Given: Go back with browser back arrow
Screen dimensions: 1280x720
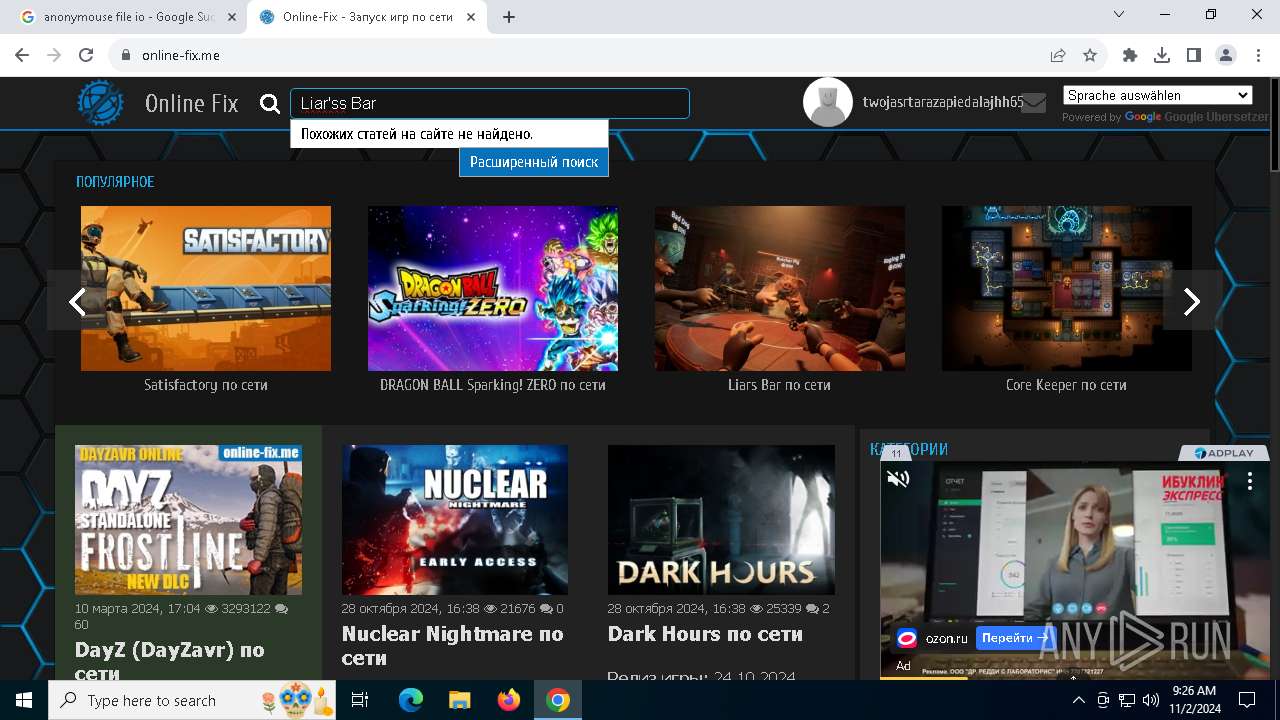Looking at the screenshot, I should click(22, 56).
